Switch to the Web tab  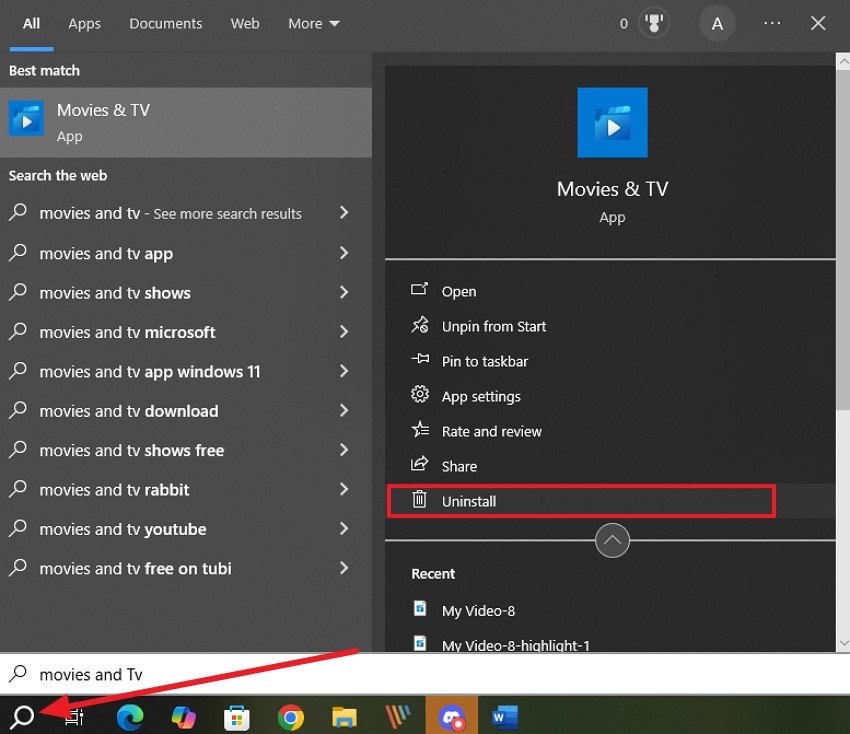coord(244,23)
